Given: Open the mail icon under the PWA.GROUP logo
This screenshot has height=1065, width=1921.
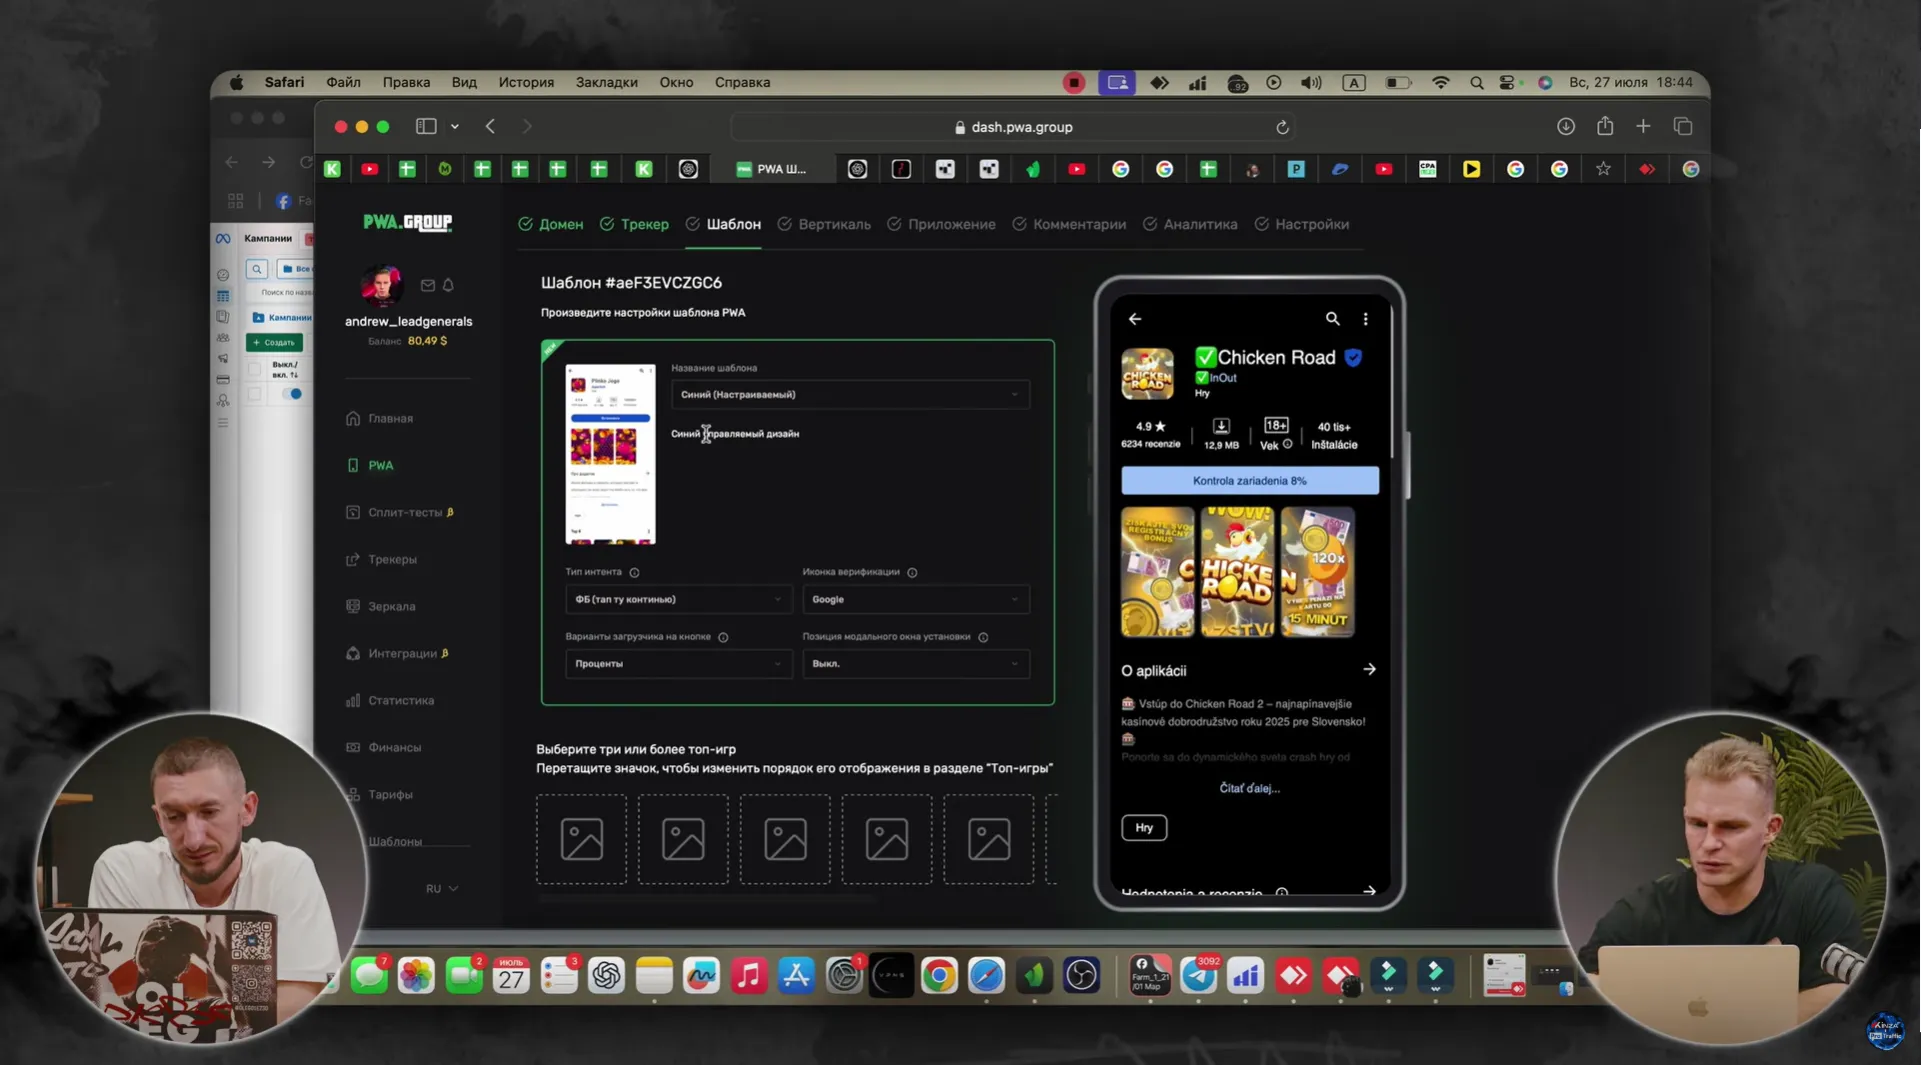Looking at the screenshot, I should [x=428, y=285].
